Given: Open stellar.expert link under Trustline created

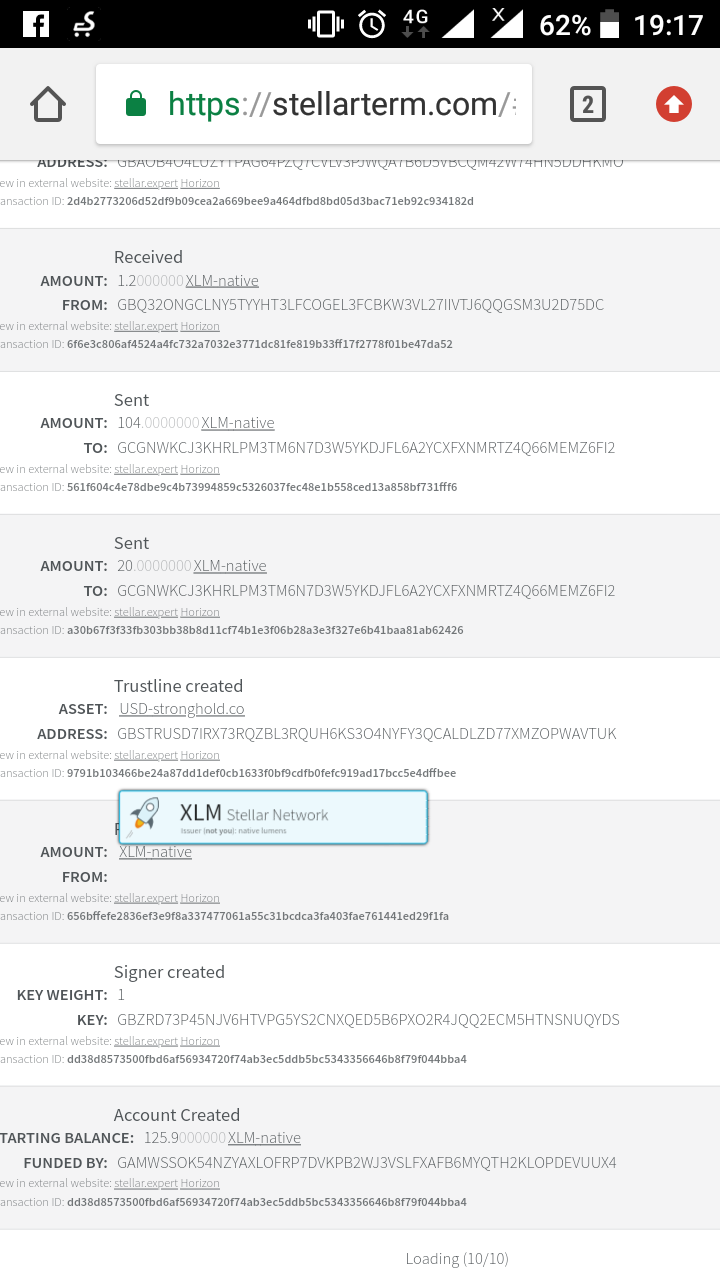Looking at the screenshot, I should point(146,755).
